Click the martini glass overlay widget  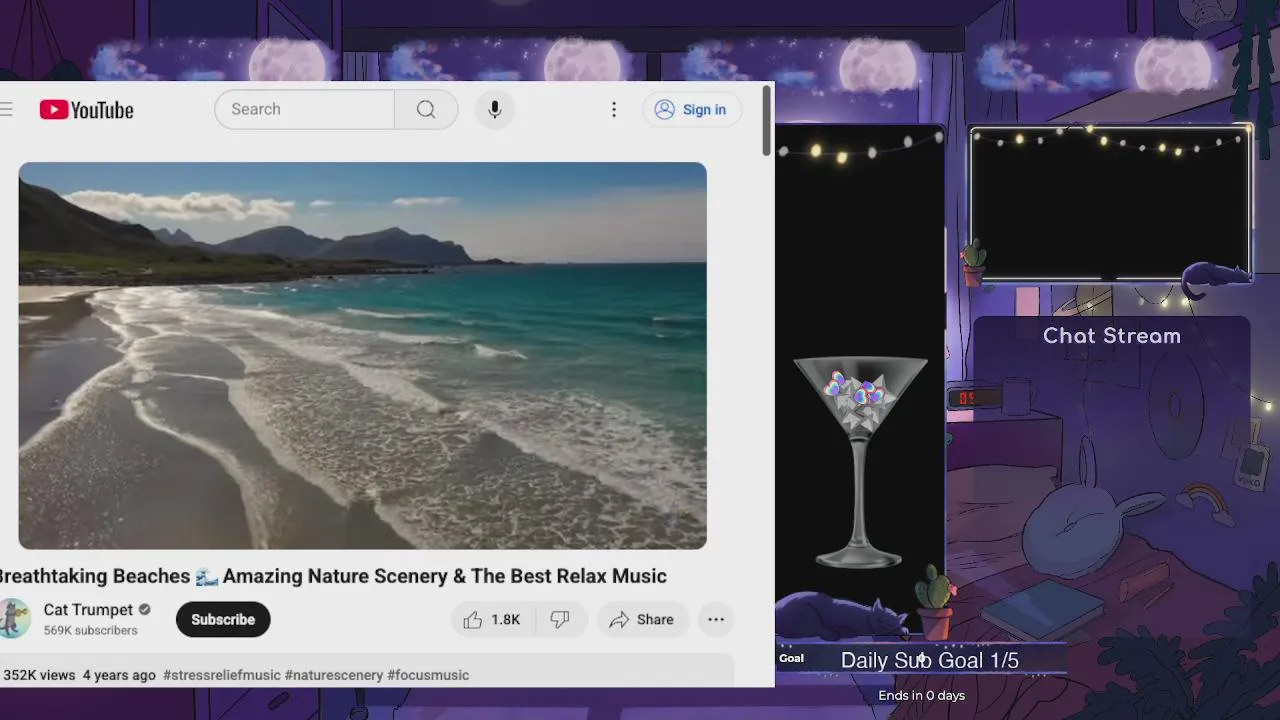tap(861, 462)
